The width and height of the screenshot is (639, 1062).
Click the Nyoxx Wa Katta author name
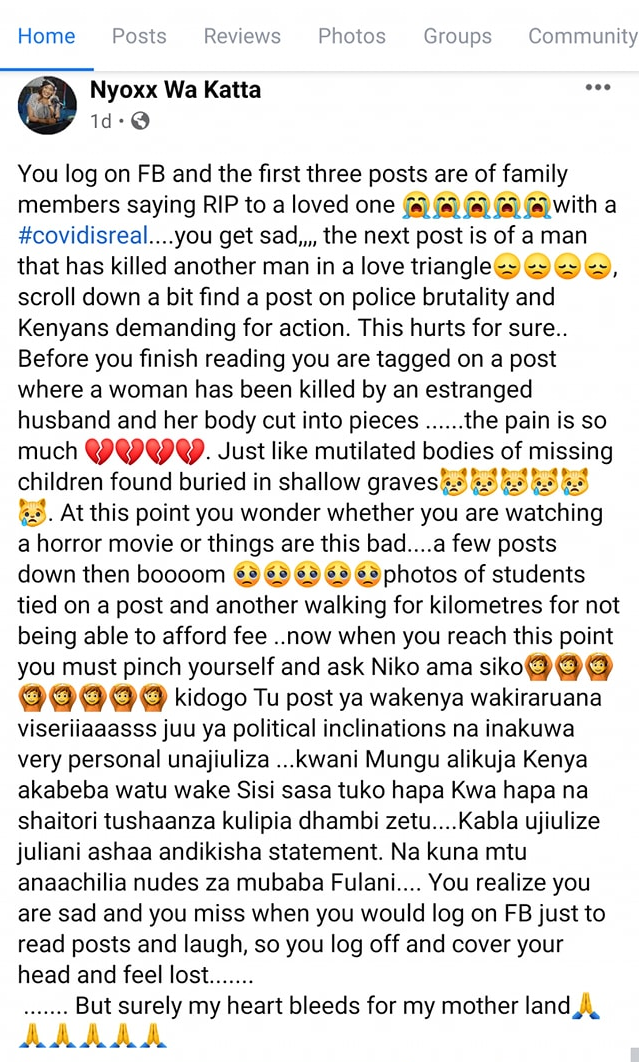click(176, 89)
